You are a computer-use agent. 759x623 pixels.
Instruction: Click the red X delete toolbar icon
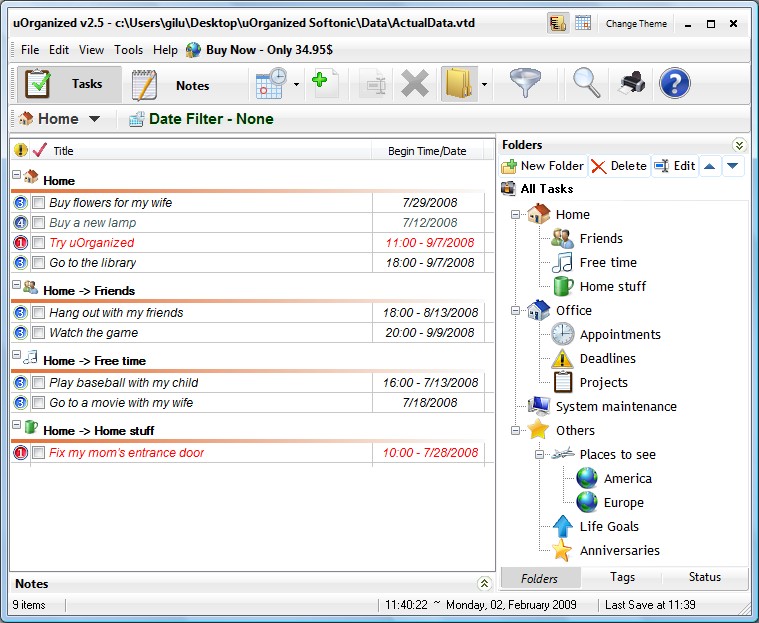tap(414, 84)
